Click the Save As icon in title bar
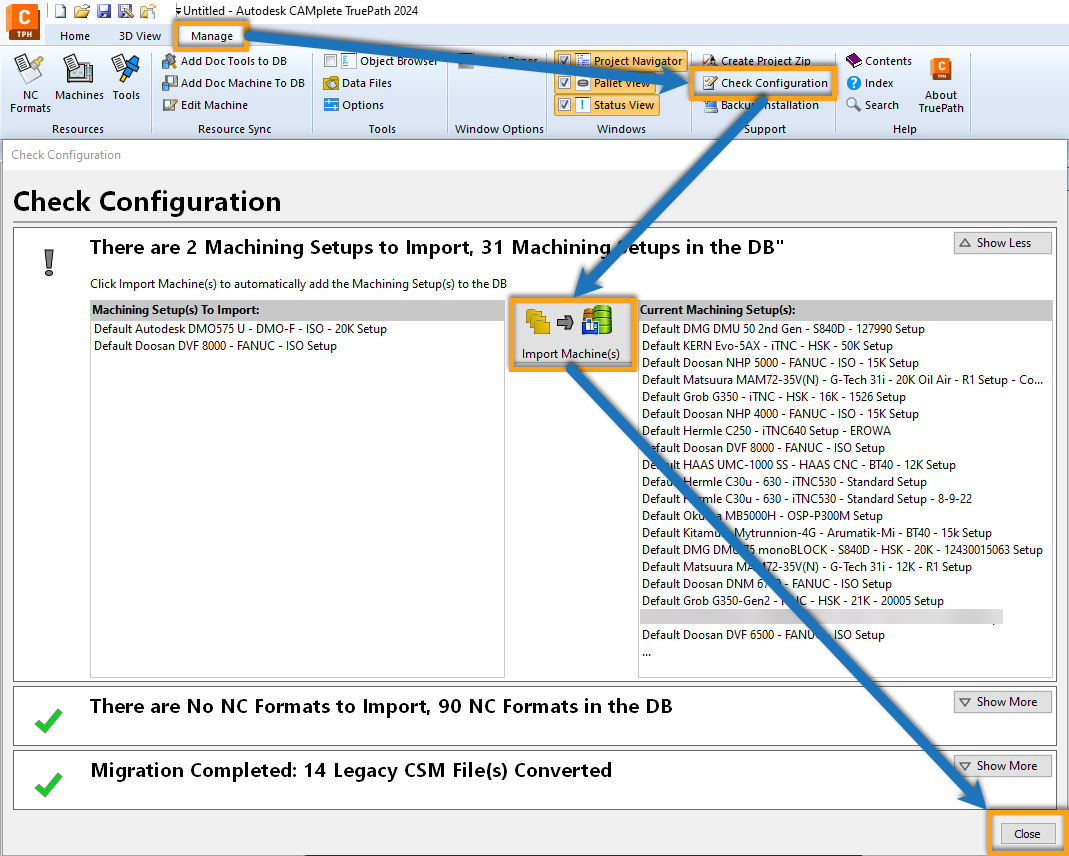The image size is (1069, 856). (x=125, y=10)
